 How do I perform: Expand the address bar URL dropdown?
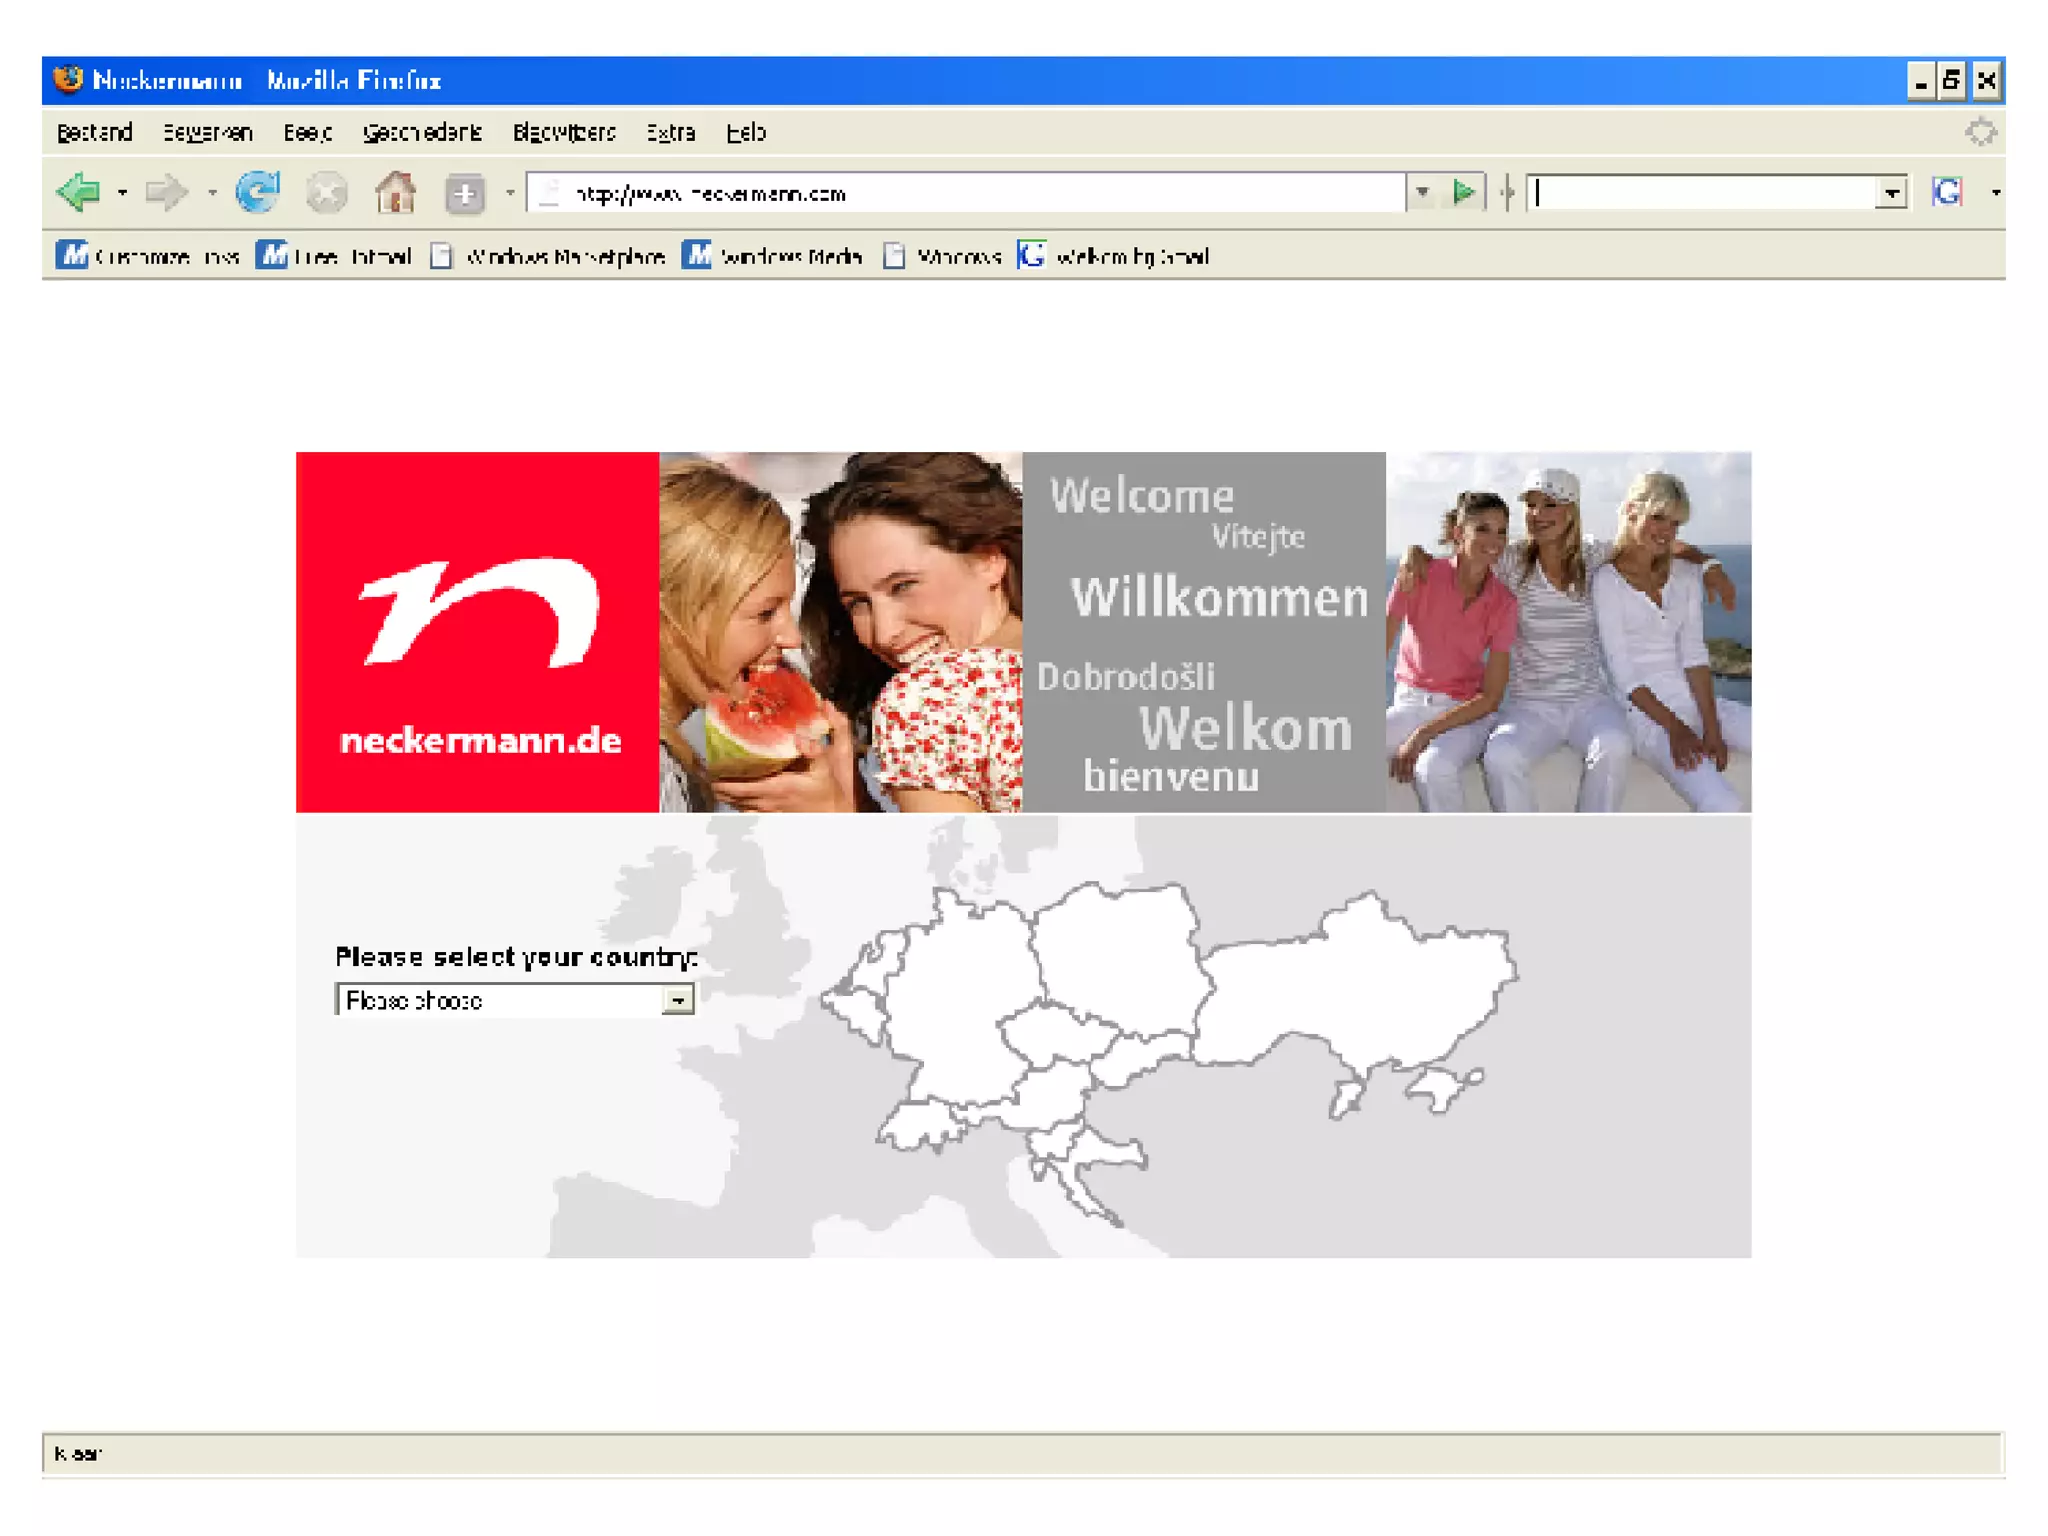pos(1421,192)
